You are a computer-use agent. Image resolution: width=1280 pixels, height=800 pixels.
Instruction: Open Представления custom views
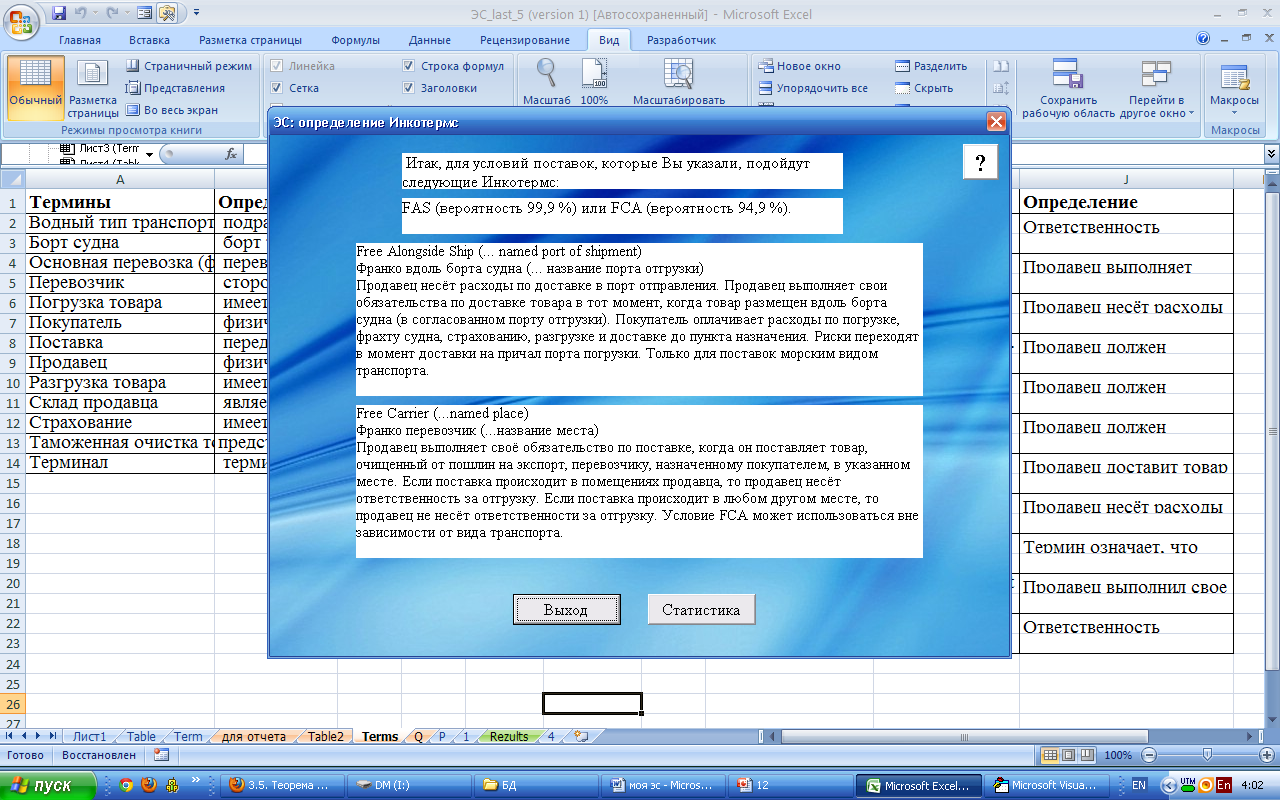175,88
